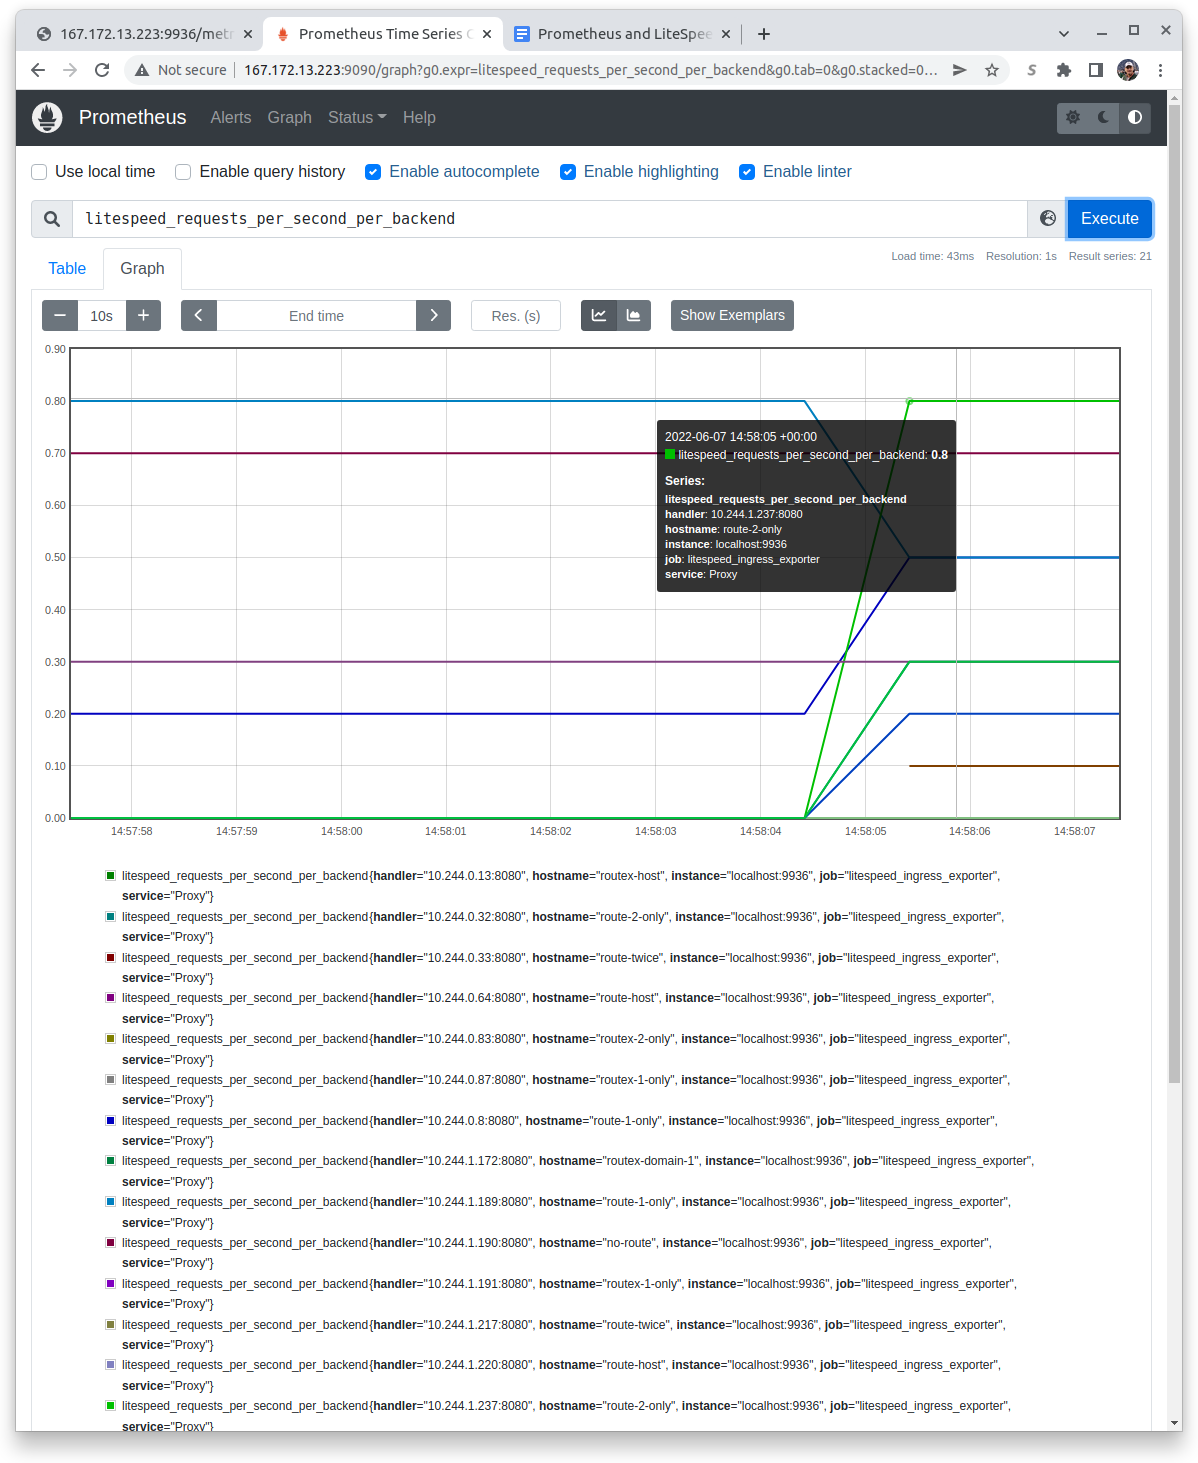
Task: Open the Alerts page
Action: 231,117
